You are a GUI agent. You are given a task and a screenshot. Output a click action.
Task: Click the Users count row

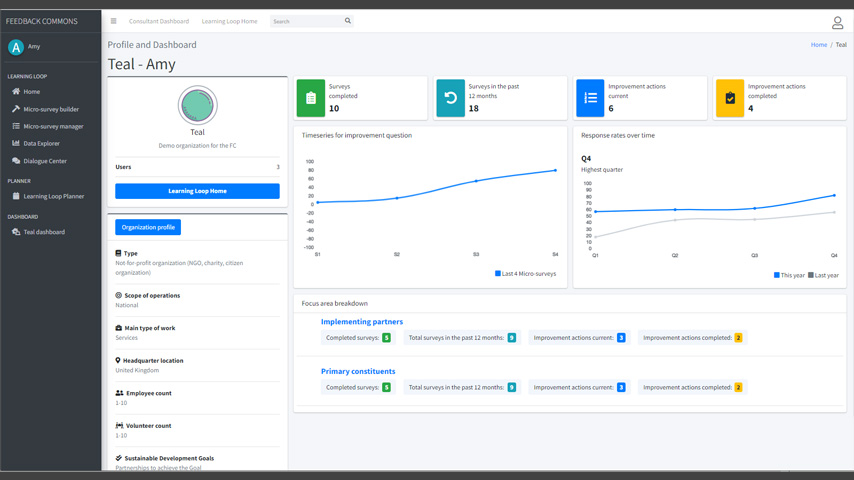coord(197,167)
